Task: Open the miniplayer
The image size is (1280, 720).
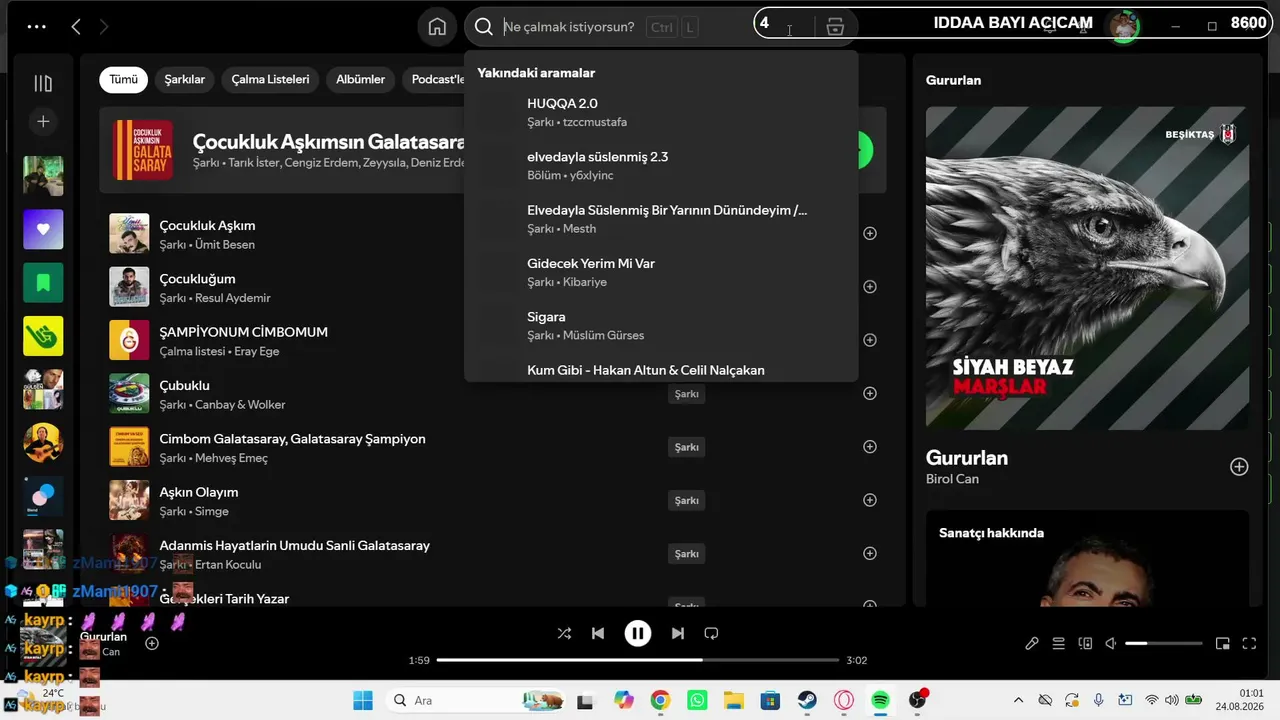Action: tap(1222, 644)
